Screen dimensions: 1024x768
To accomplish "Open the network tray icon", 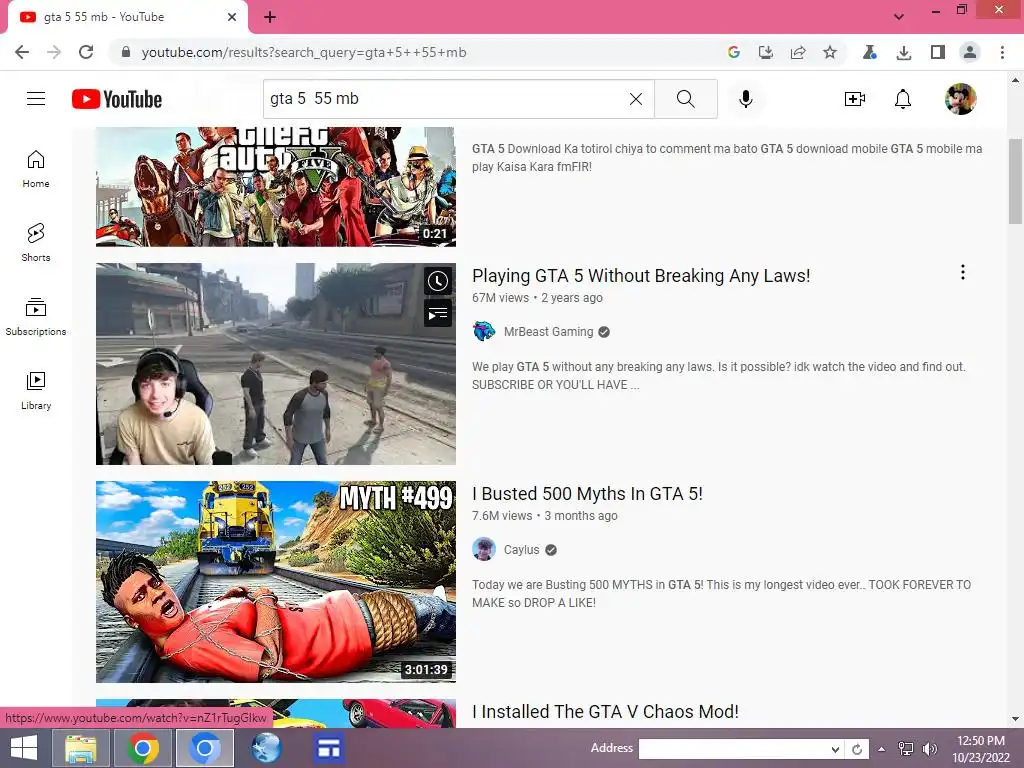I will (905, 749).
